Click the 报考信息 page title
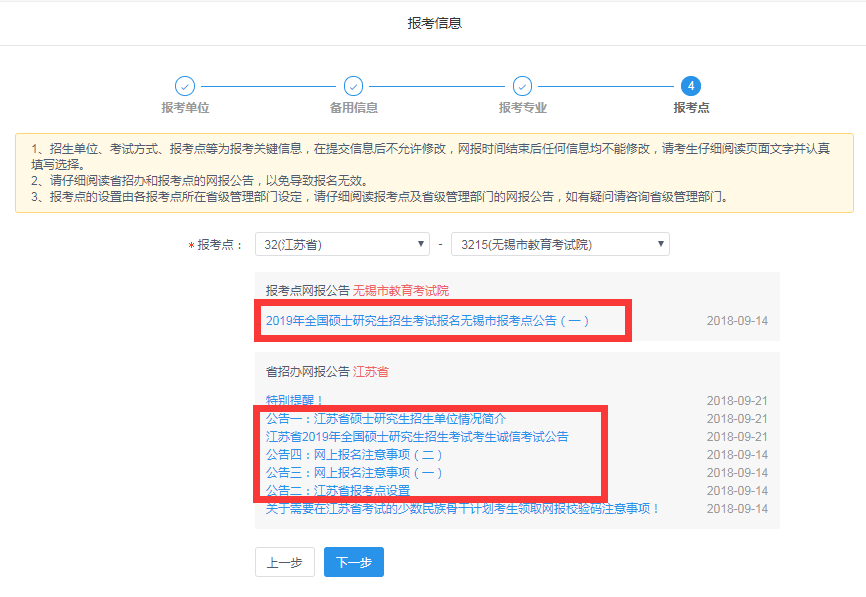 pos(435,23)
